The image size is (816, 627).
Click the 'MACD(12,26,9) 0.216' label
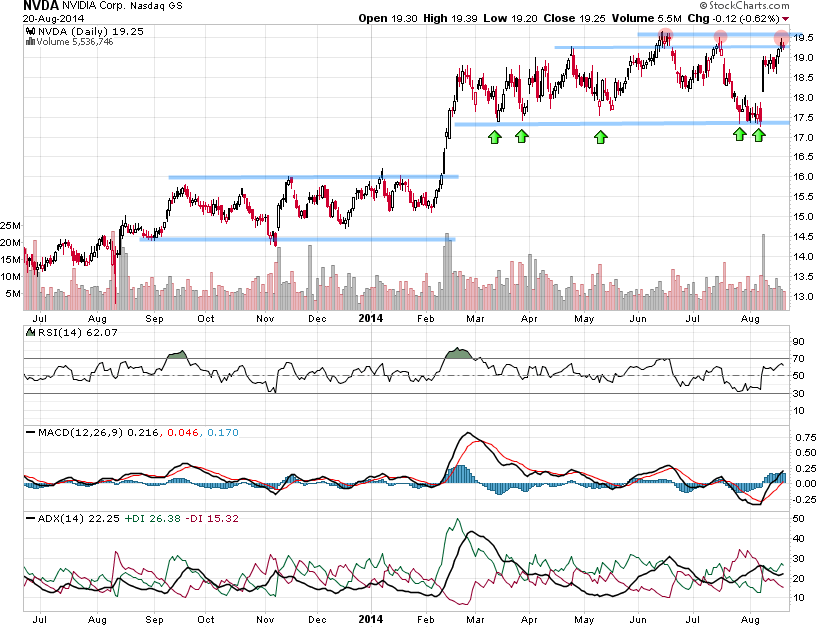[x=98, y=432]
